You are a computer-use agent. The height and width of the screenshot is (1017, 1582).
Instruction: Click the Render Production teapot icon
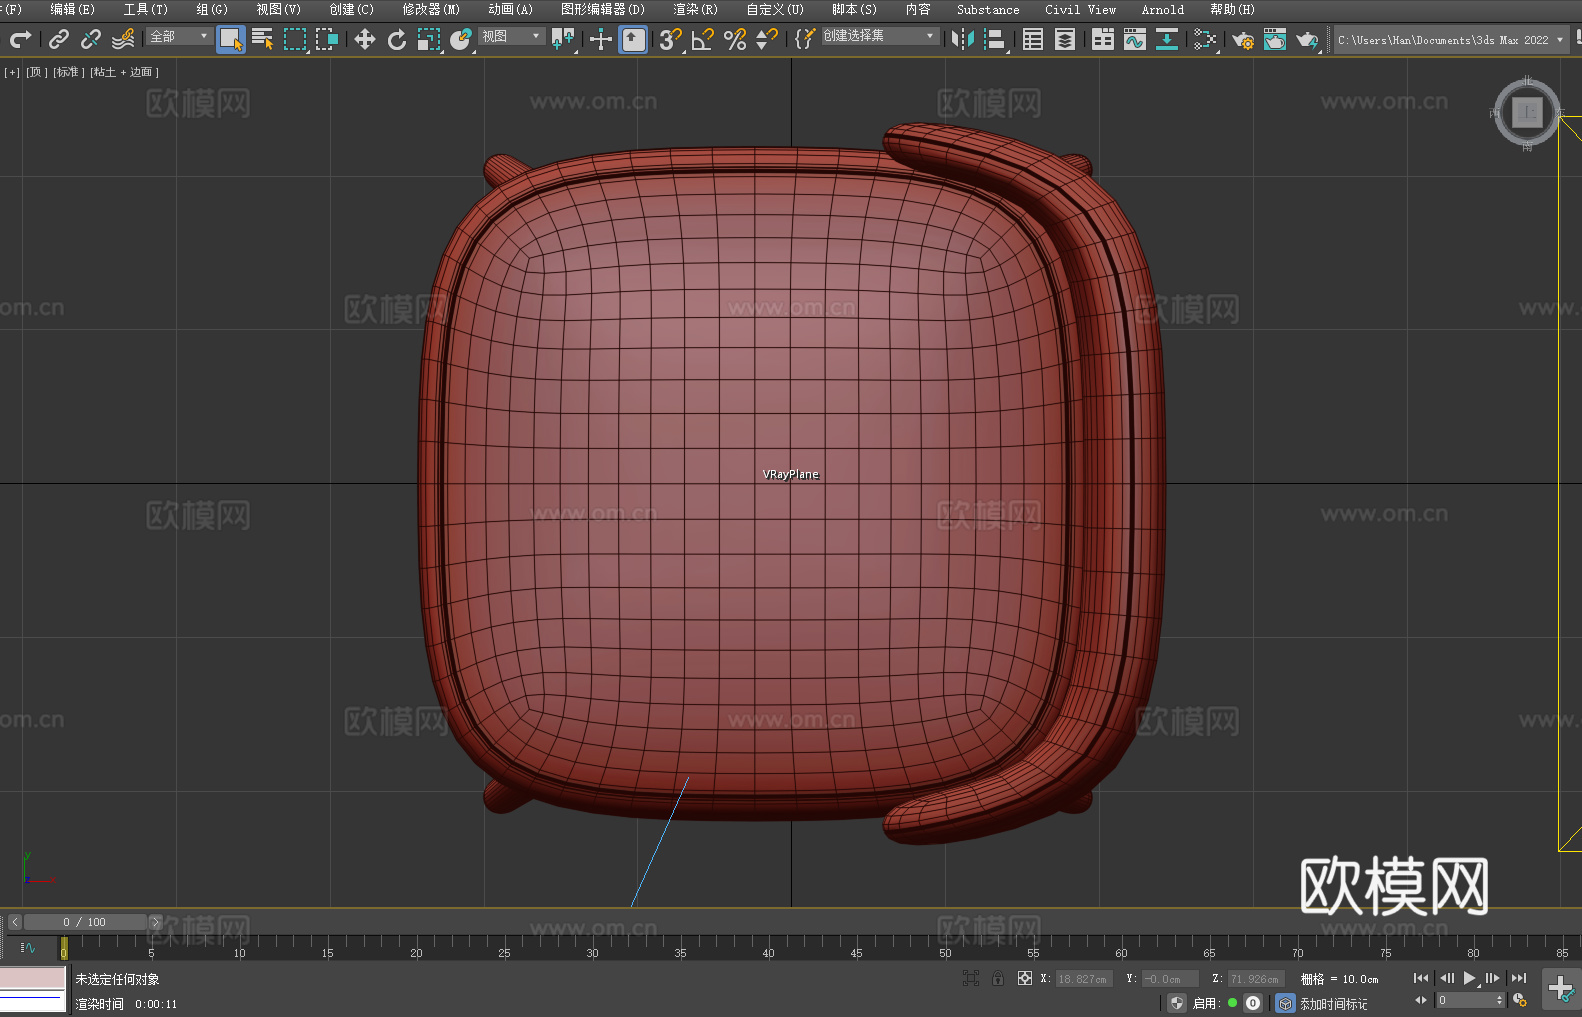pos(1307,39)
